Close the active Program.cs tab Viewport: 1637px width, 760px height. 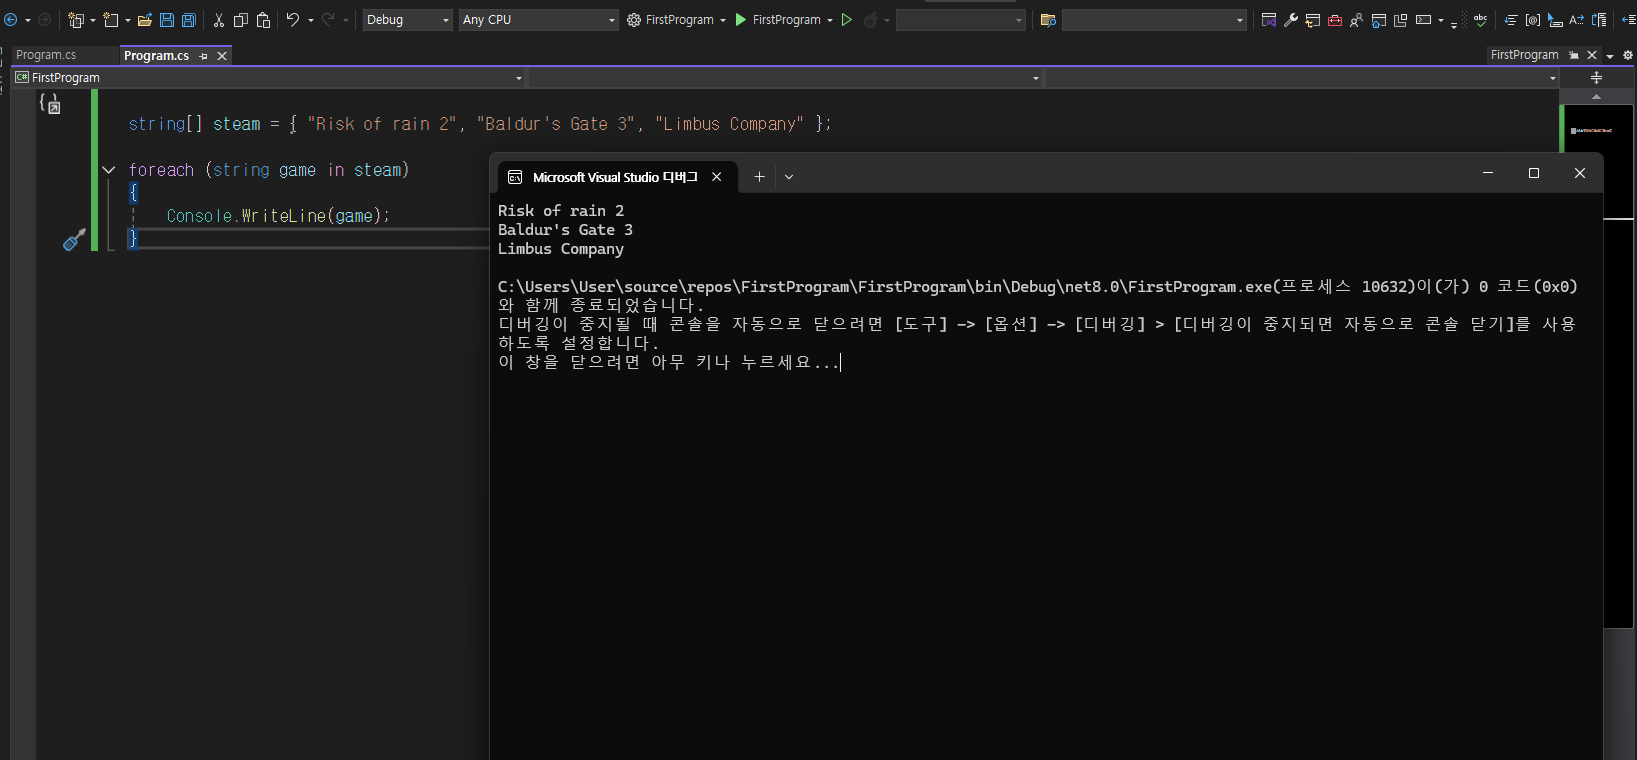click(222, 56)
